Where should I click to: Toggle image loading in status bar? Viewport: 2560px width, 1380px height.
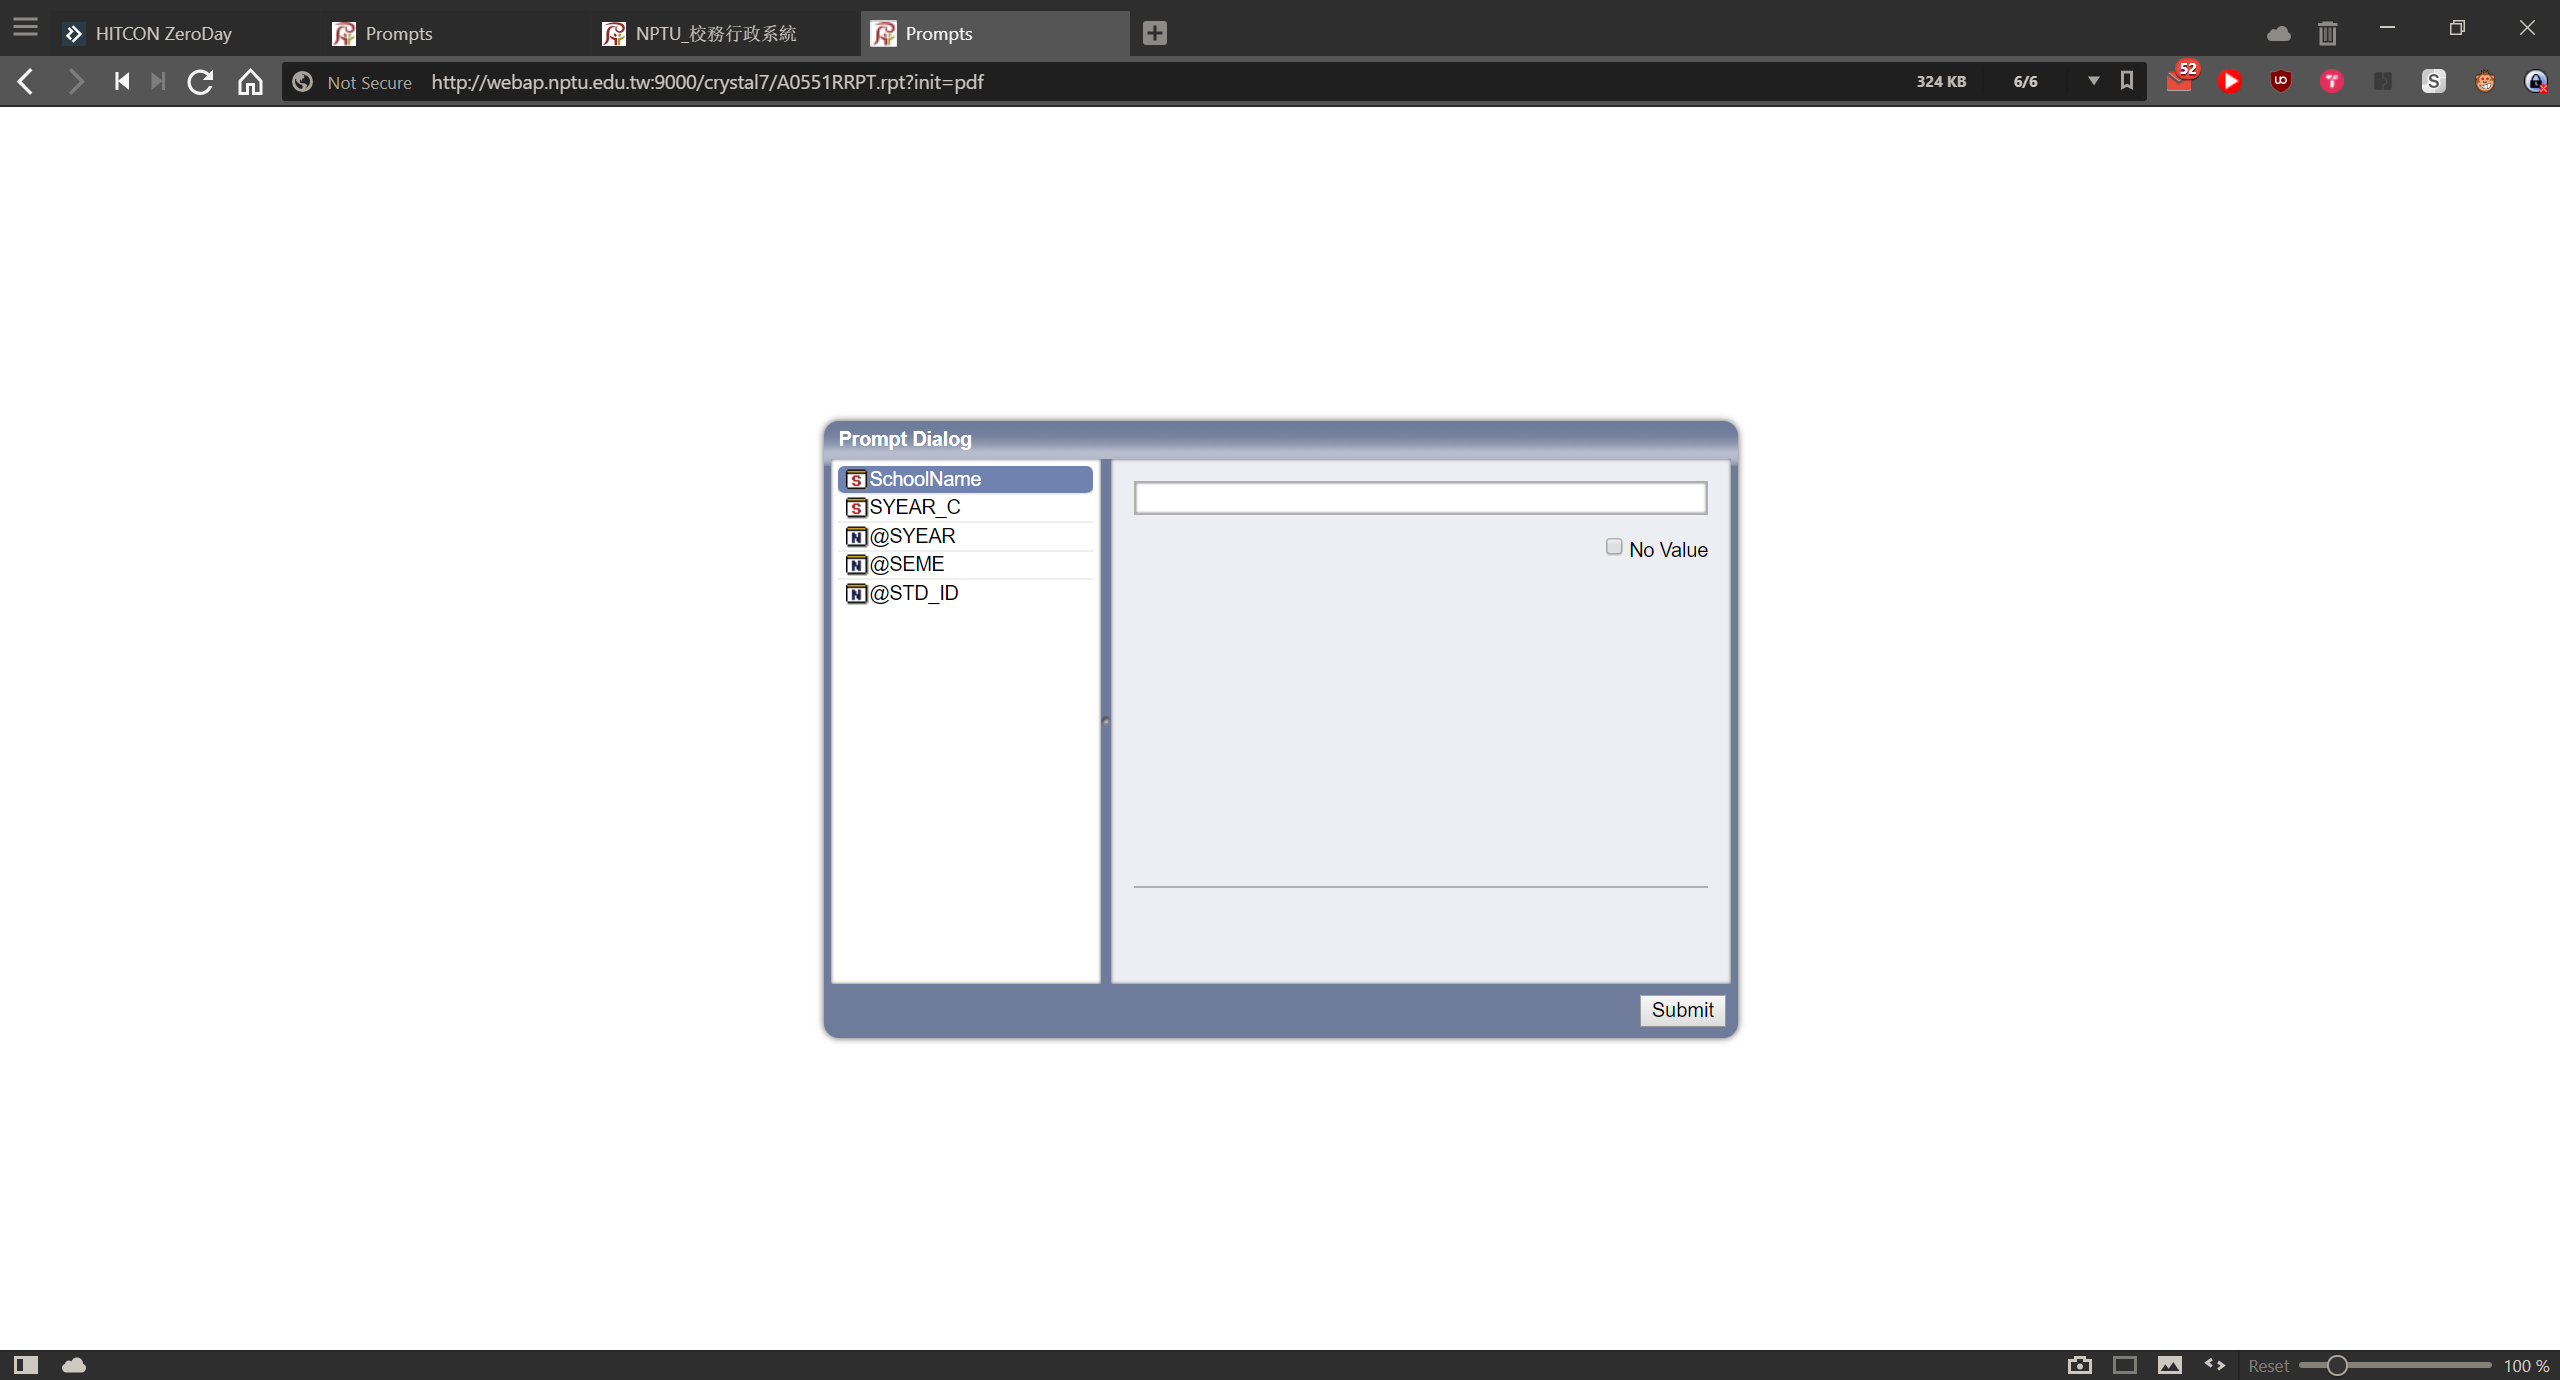(x=2170, y=1365)
